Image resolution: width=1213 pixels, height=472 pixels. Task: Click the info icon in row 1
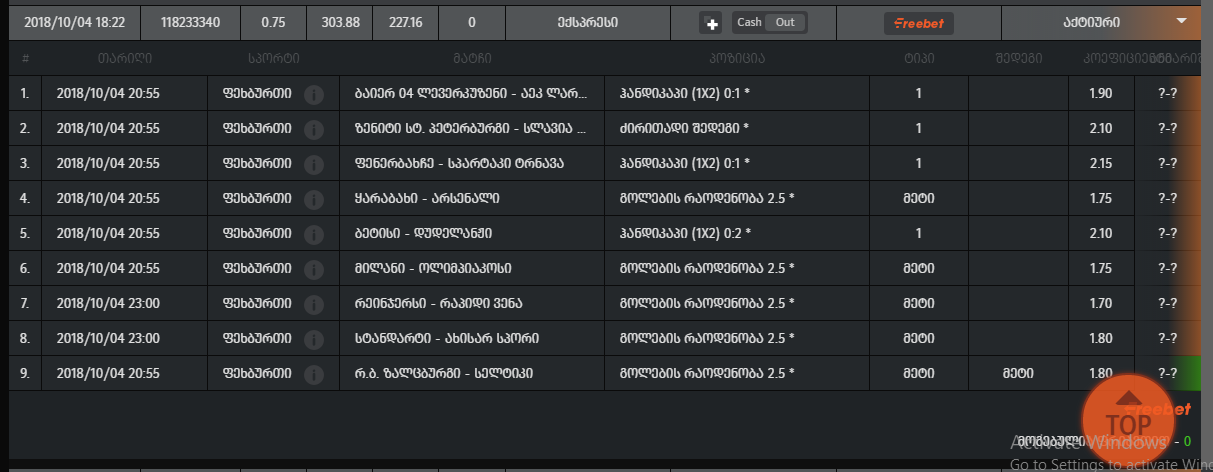(x=313, y=95)
